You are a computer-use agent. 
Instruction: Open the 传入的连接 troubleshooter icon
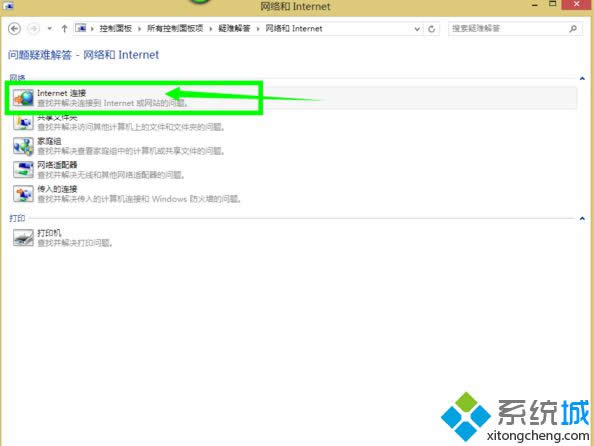[23, 194]
